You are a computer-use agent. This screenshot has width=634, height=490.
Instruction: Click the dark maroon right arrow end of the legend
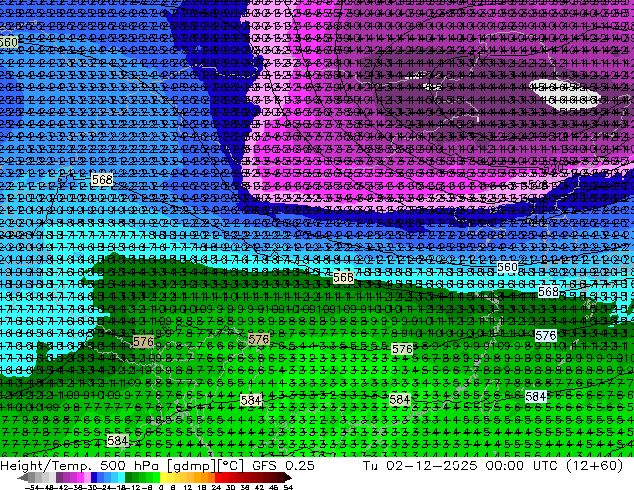(287, 478)
